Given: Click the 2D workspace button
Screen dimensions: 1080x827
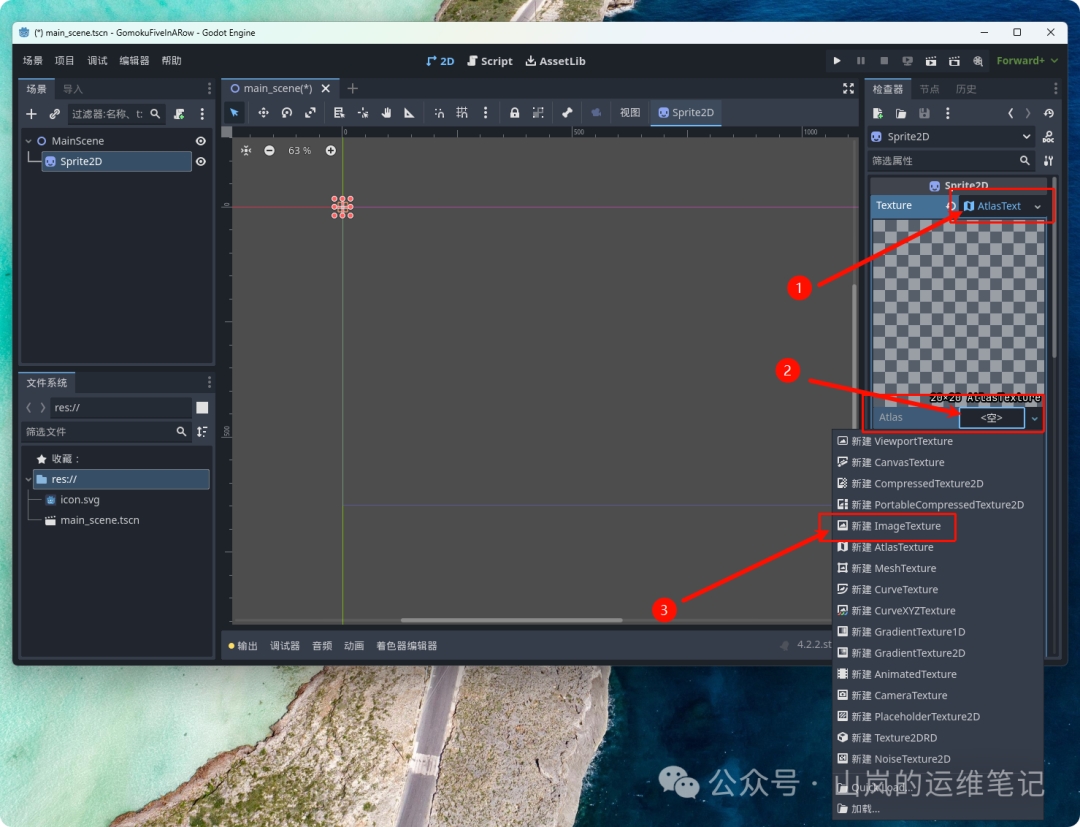Looking at the screenshot, I should tap(440, 61).
